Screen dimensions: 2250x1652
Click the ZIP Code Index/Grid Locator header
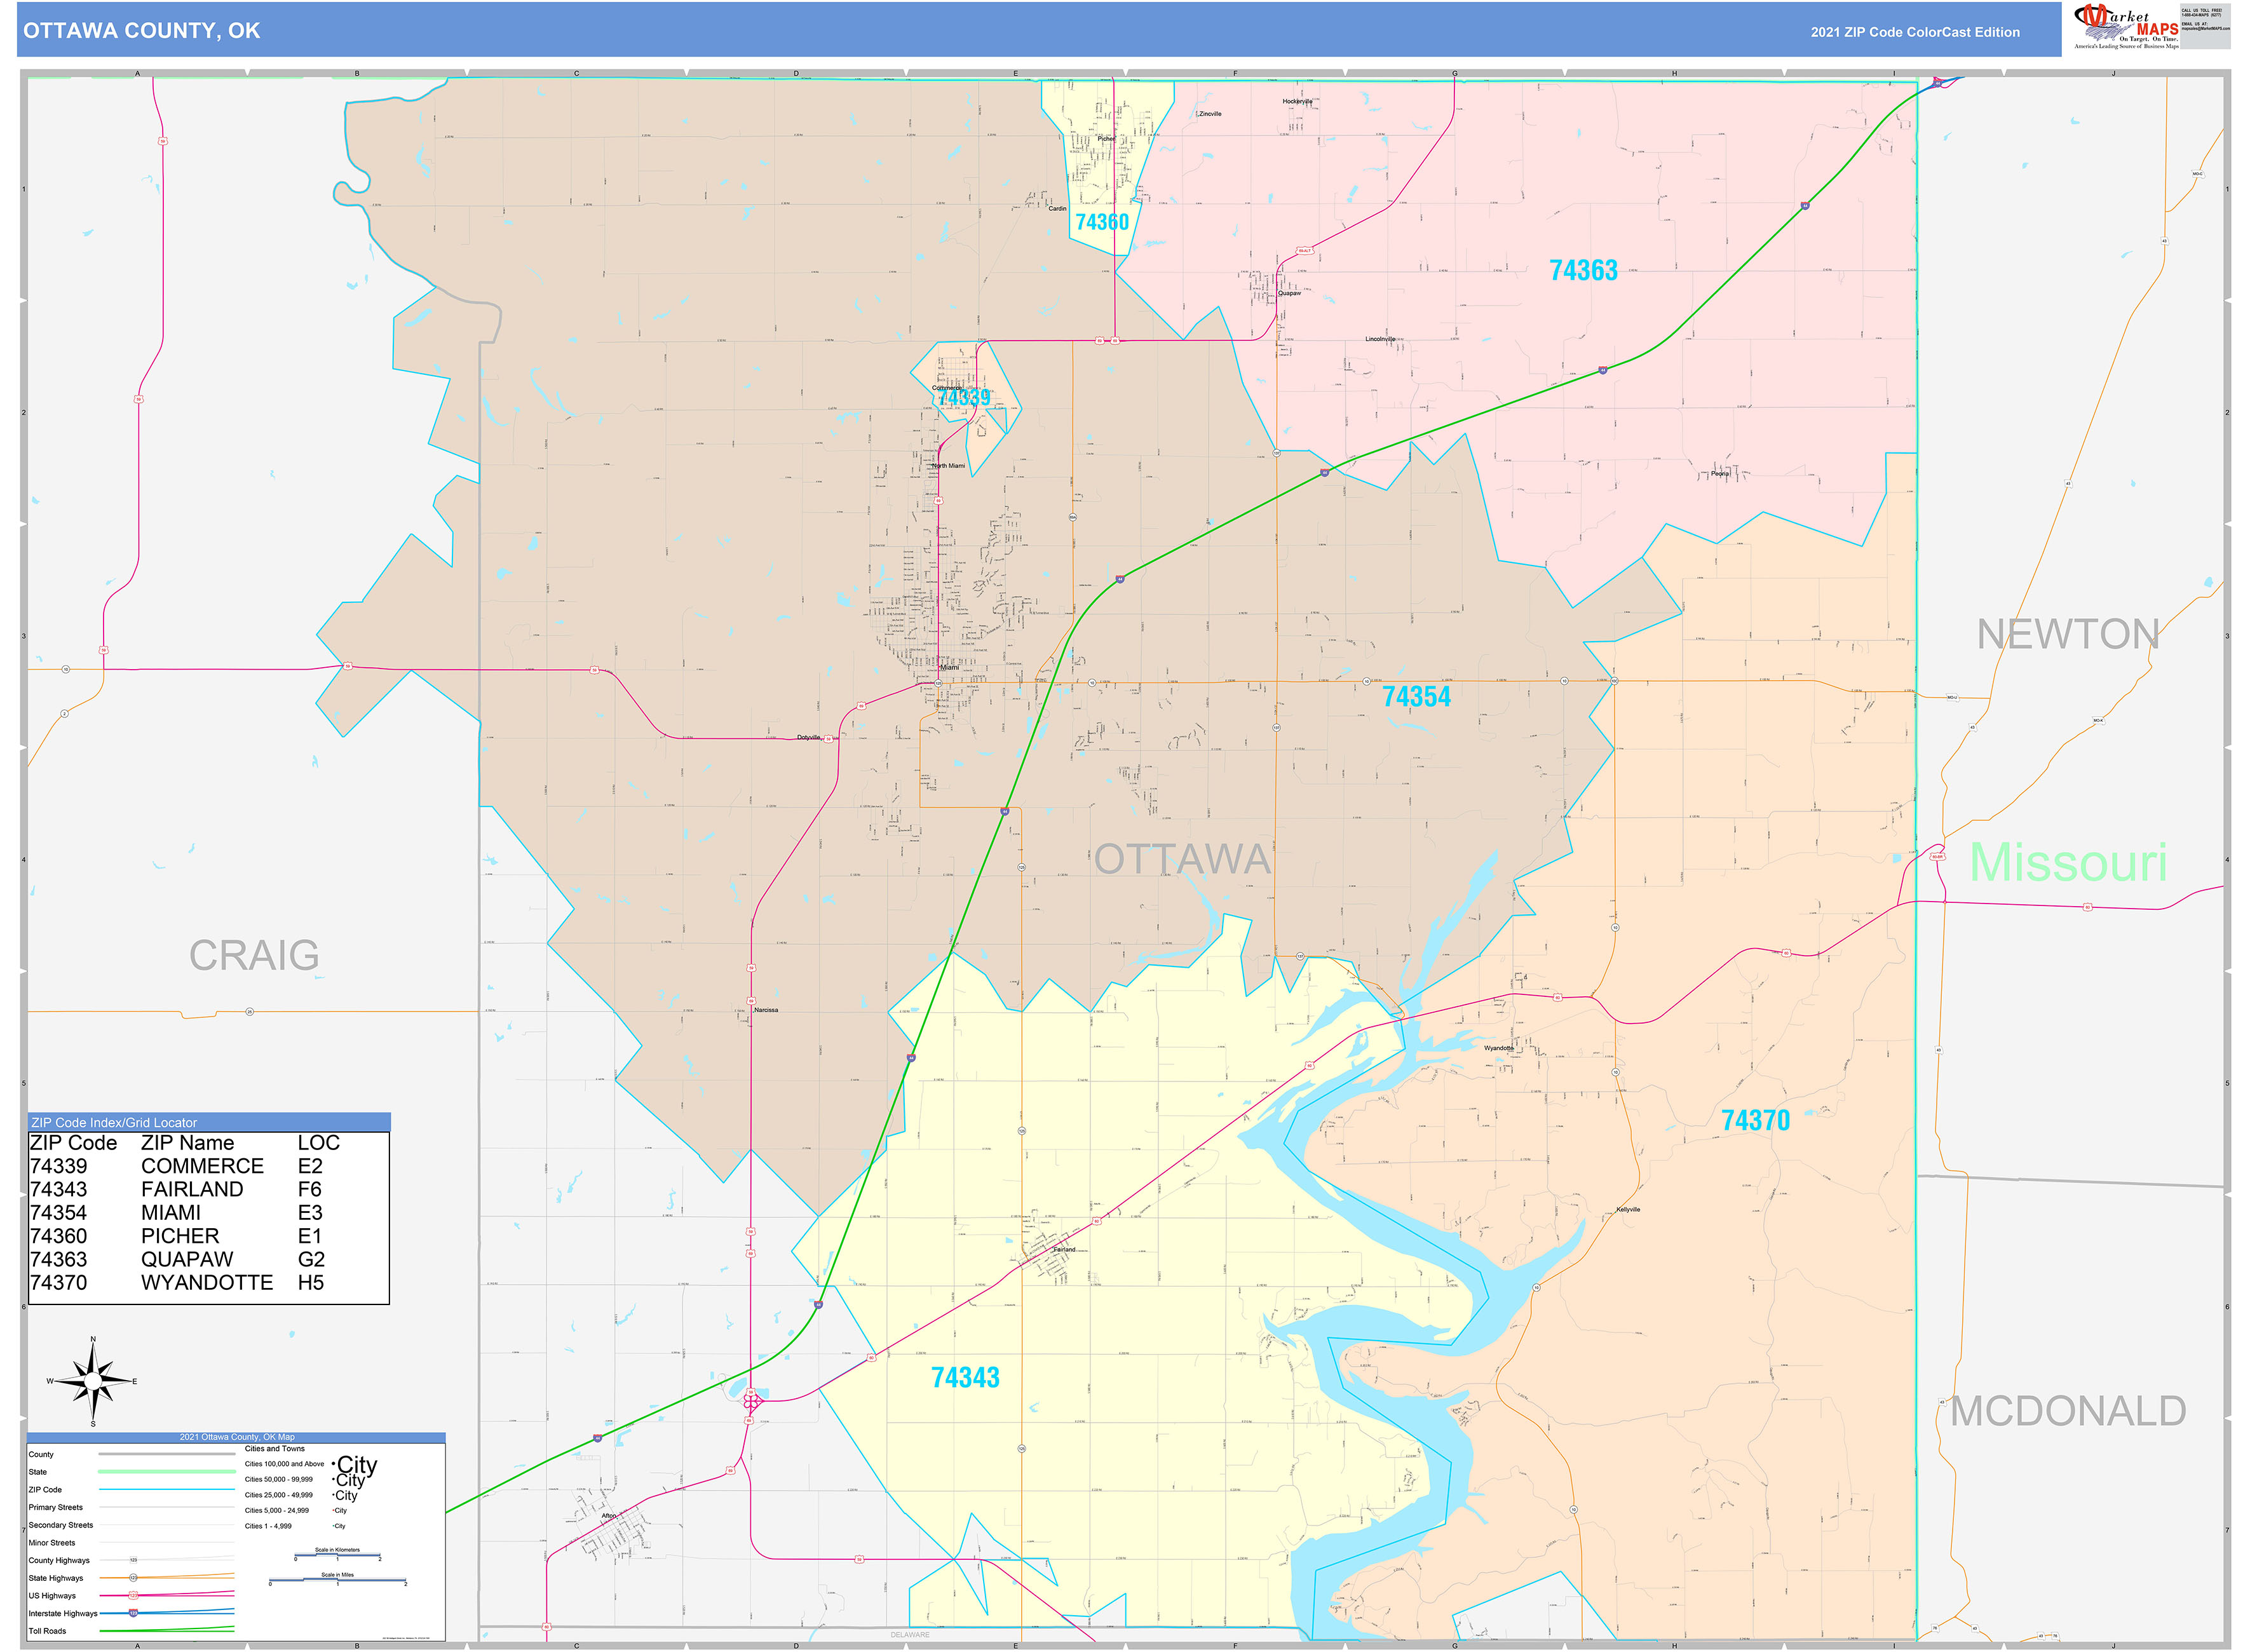(x=209, y=1122)
